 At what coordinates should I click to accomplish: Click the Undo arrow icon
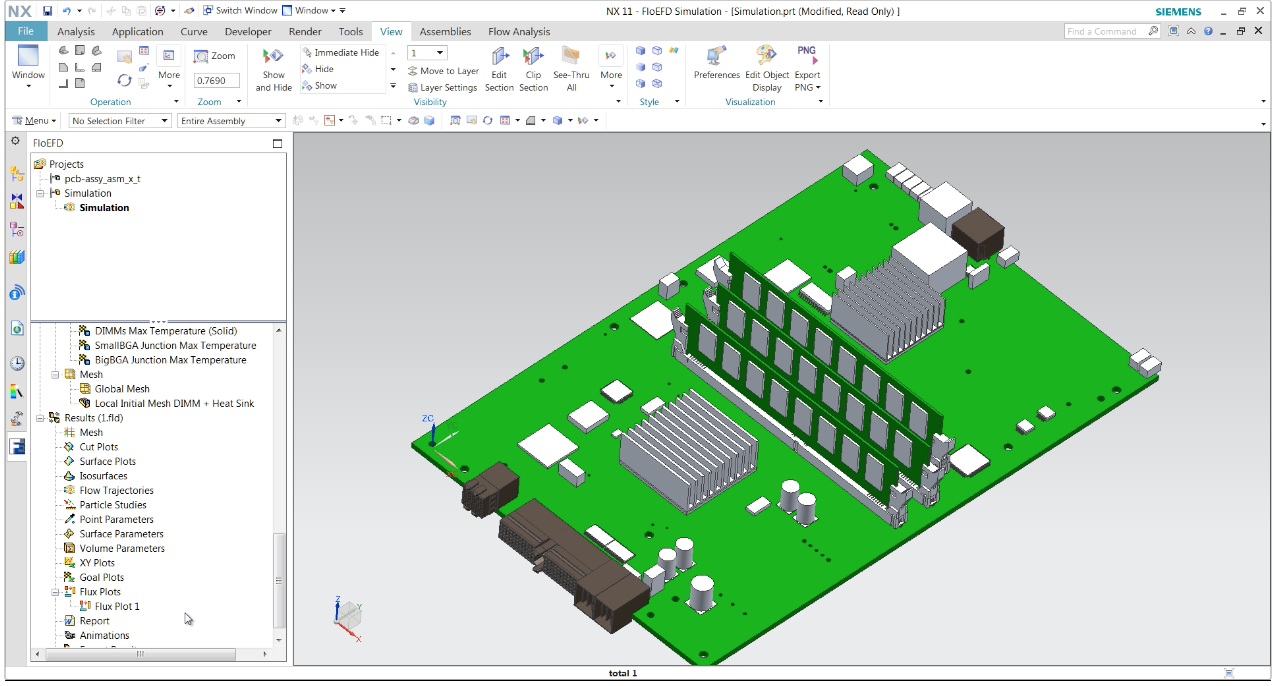point(66,11)
